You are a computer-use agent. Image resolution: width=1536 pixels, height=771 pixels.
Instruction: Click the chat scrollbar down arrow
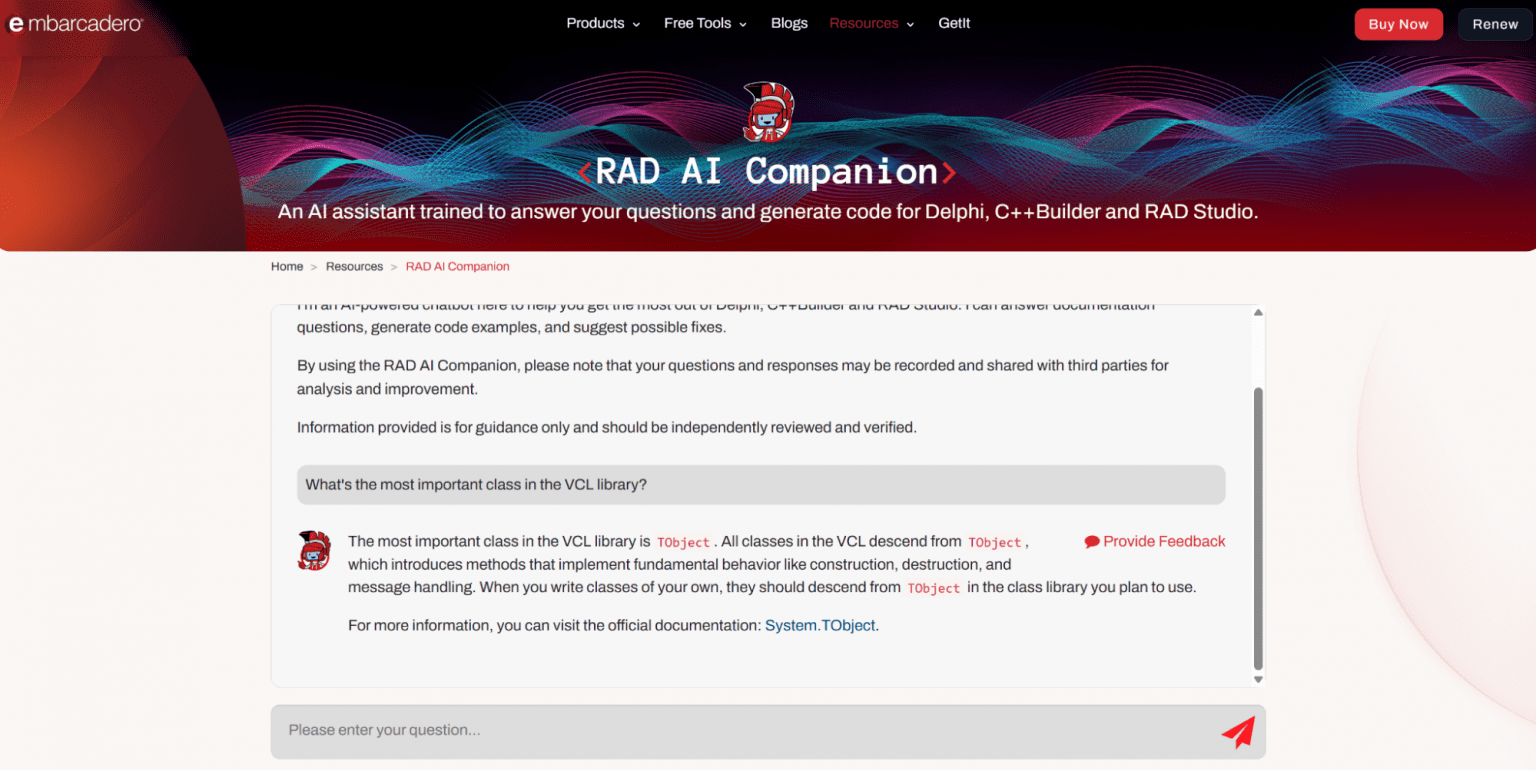point(1258,679)
